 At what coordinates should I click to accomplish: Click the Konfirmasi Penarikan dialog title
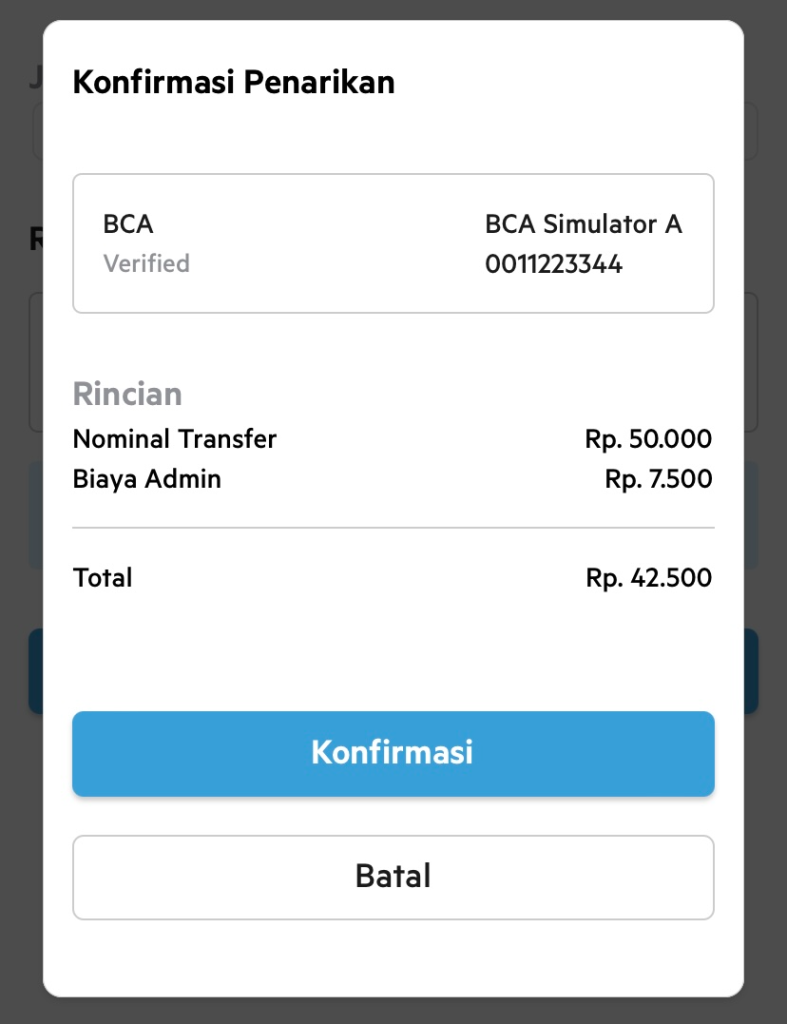pyautogui.click(x=234, y=82)
